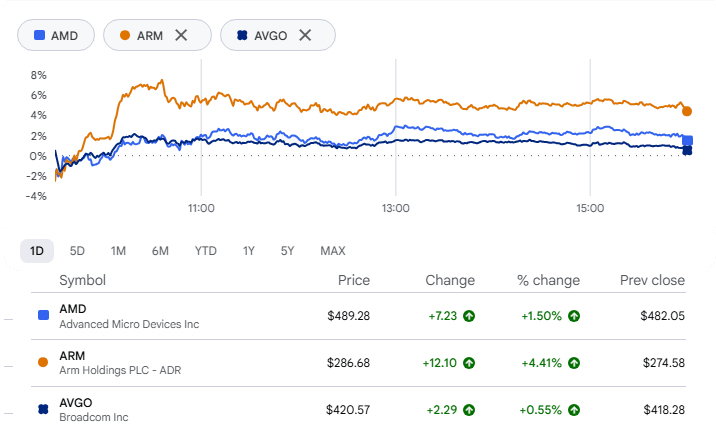Click the orange circle icon in ARM row

point(43,362)
